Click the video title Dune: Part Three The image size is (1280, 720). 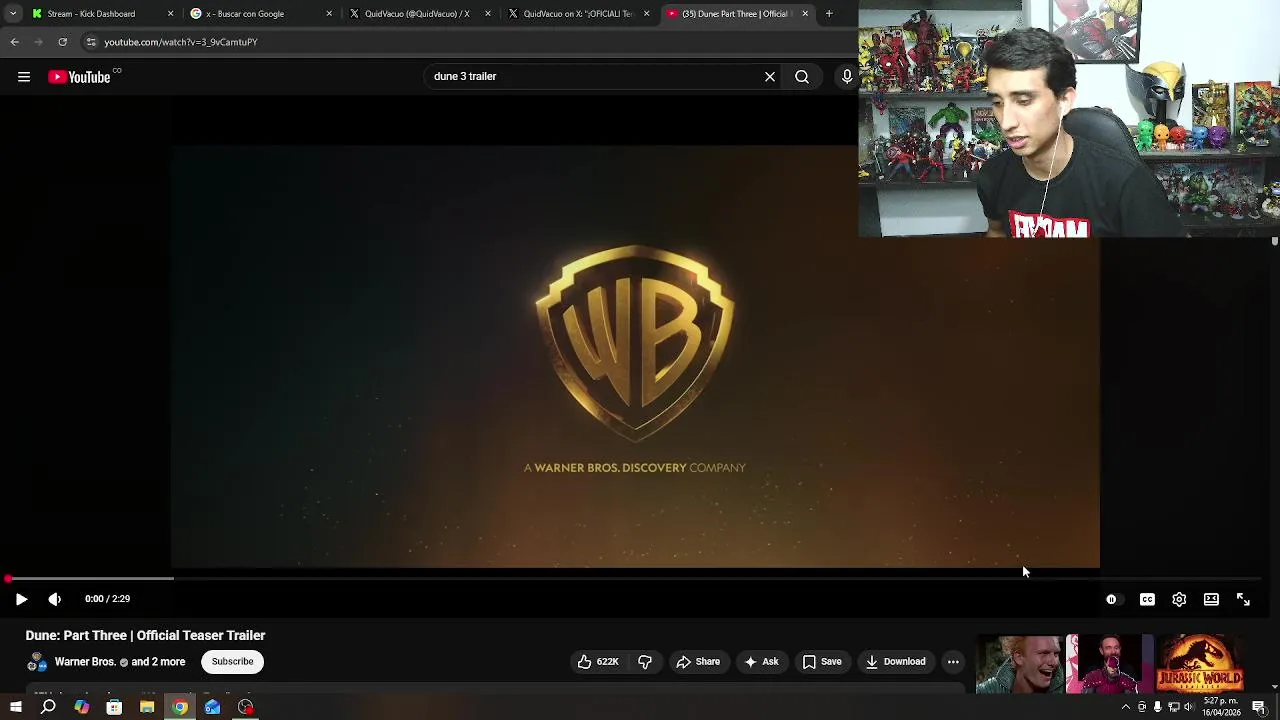pyautogui.click(x=145, y=636)
